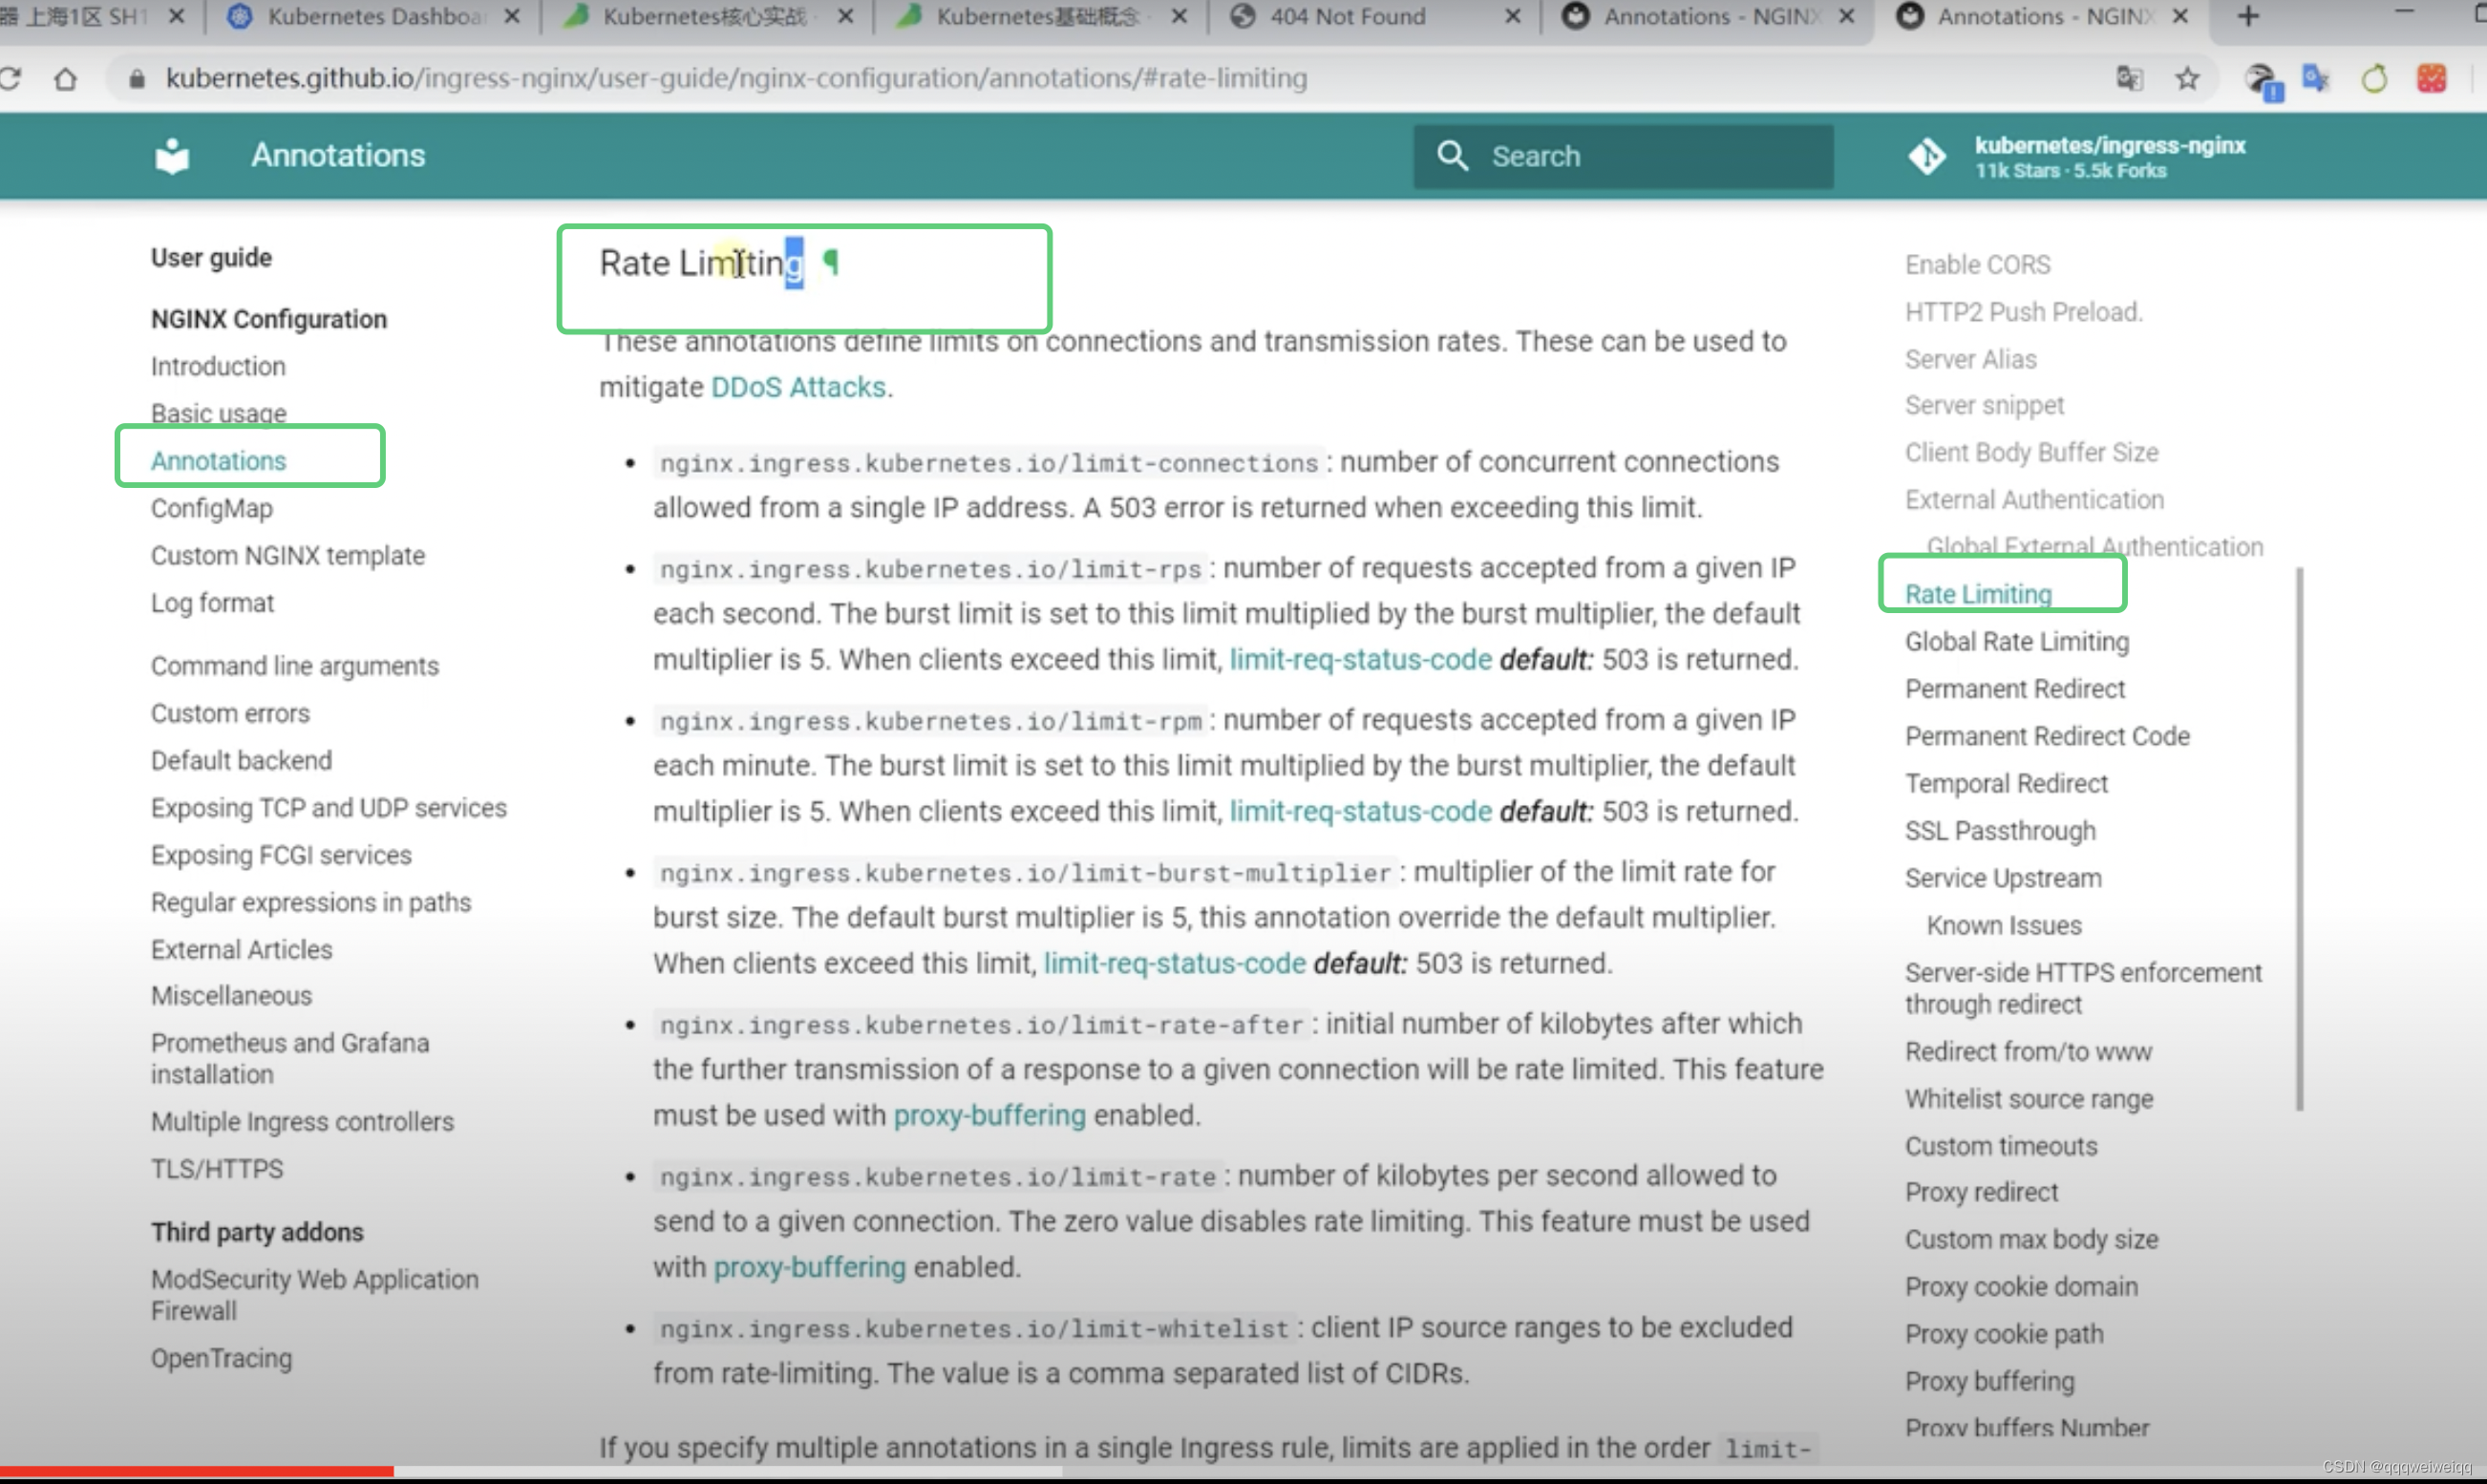Image resolution: width=2487 pixels, height=1484 pixels.
Task: Open a new browser tab
Action: 2247,17
